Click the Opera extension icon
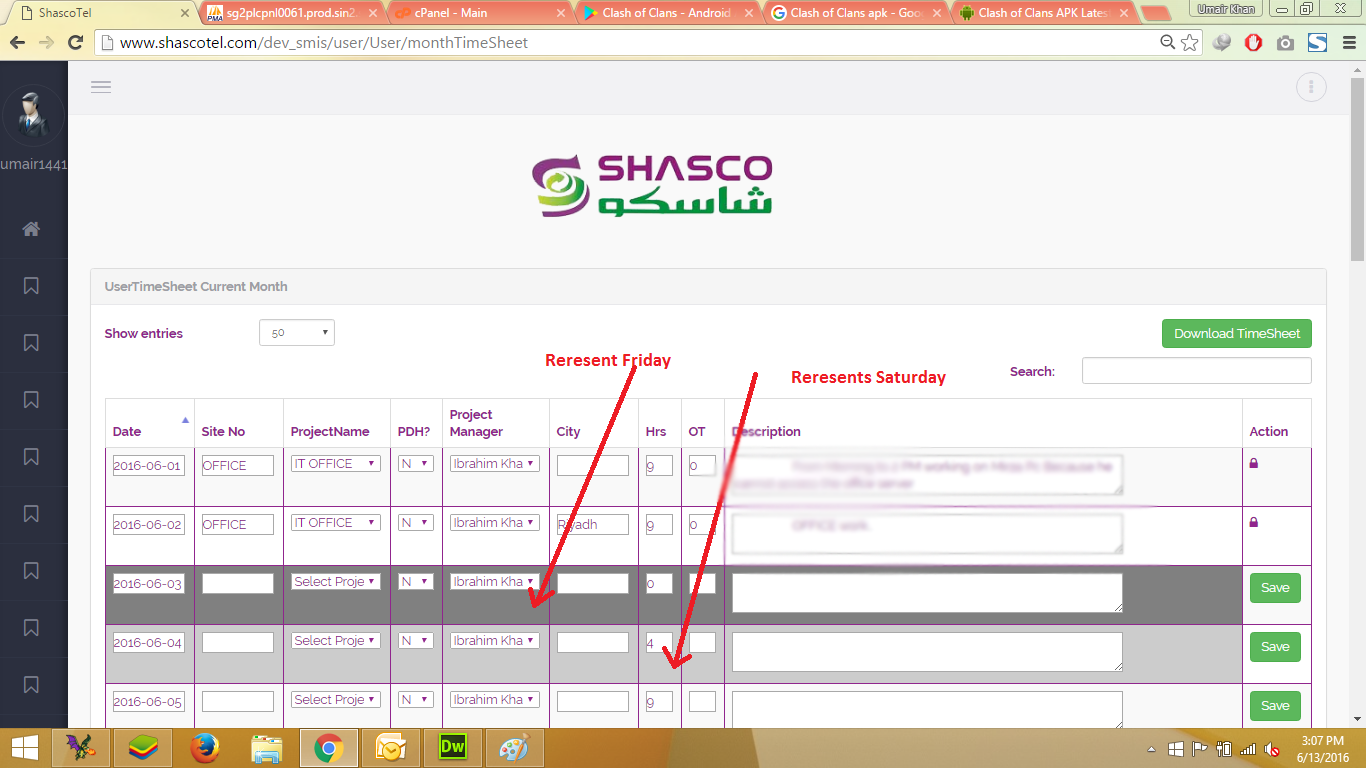This screenshot has width=1366, height=768. click(x=1253, y=43)
